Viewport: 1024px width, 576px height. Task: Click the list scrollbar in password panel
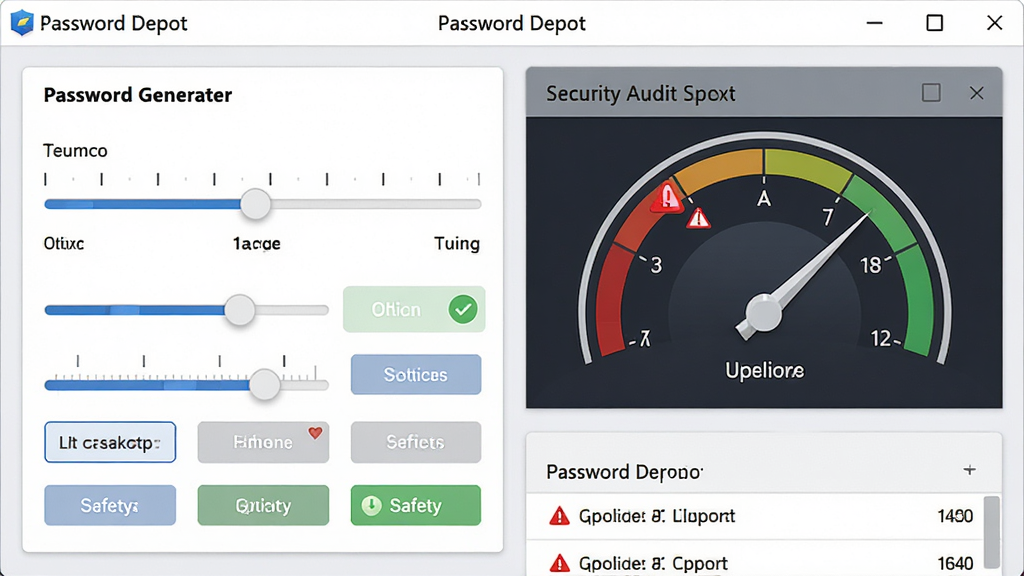click(991, 532)
